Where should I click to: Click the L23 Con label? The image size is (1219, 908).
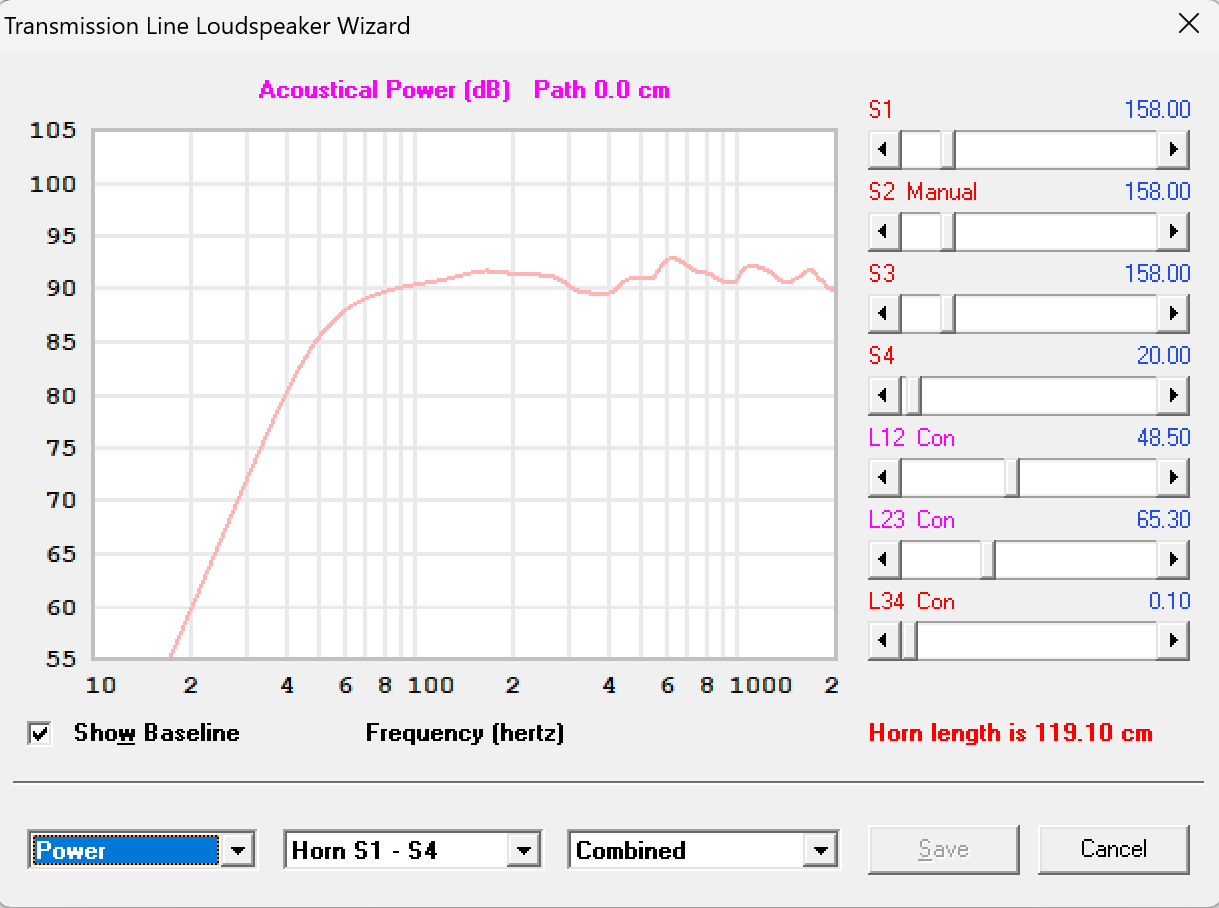[x=912, y=520]
